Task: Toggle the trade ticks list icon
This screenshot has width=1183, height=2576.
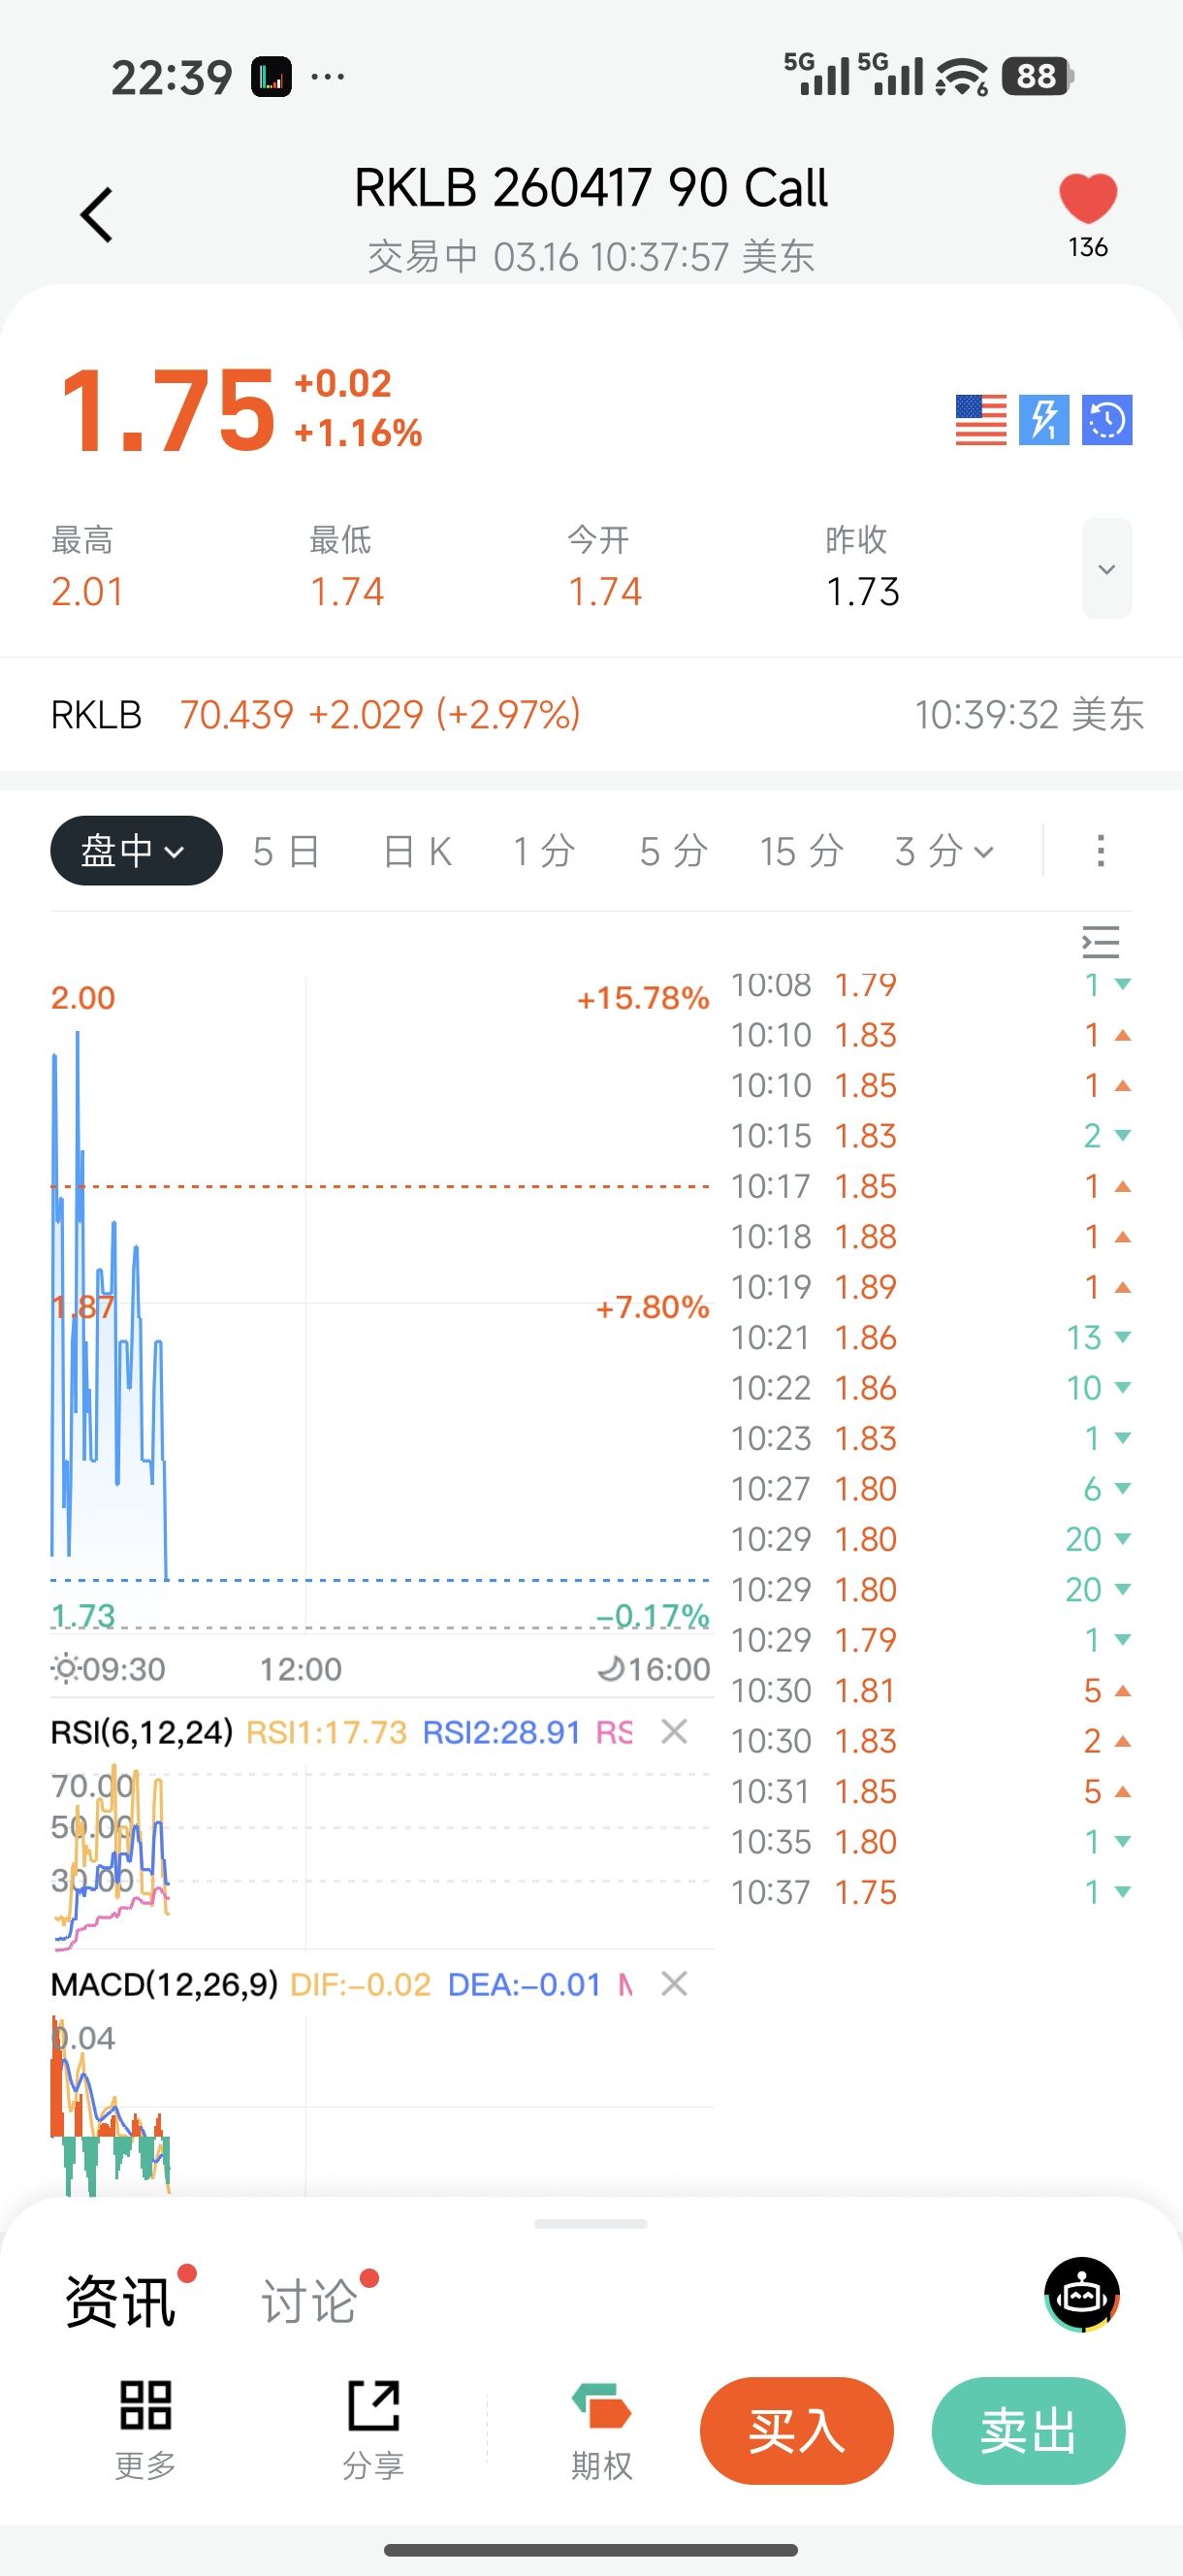Action: point(1100,942)
